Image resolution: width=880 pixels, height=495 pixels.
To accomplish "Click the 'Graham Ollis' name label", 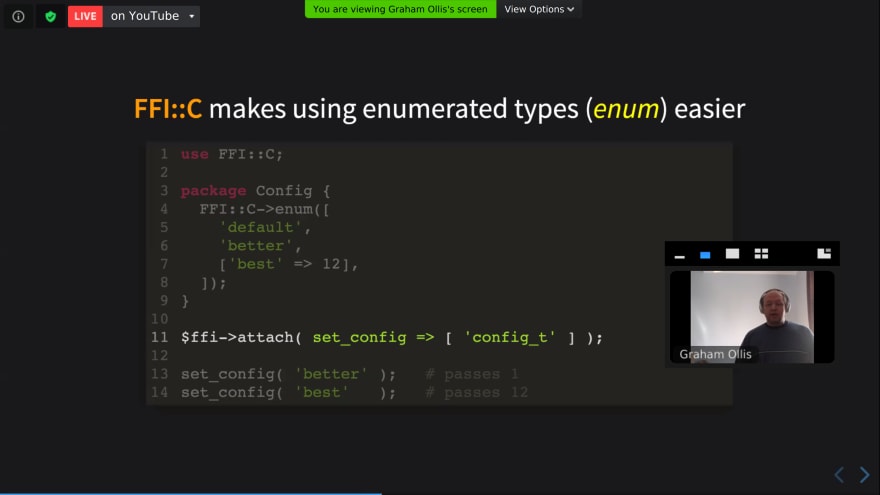I will 715,354.
